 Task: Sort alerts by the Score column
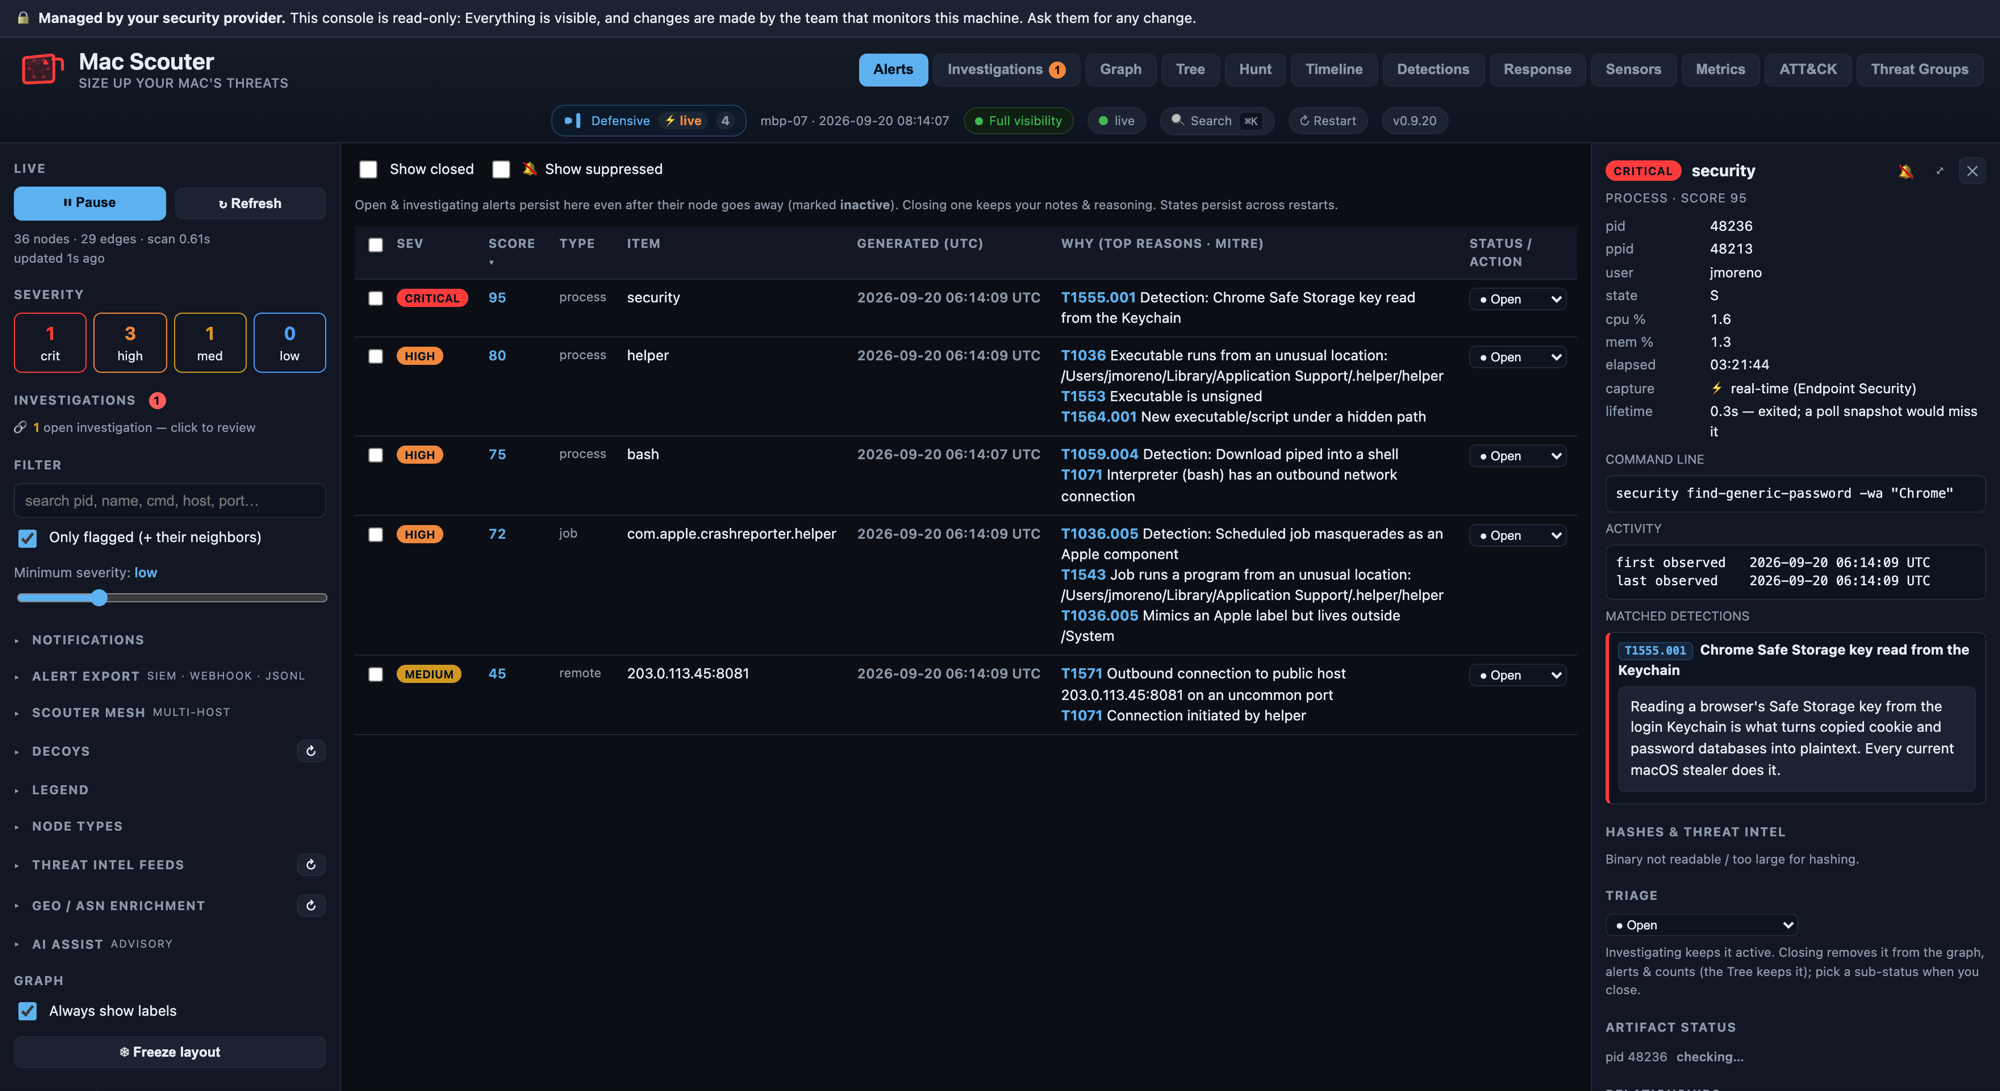click(511, 244)
